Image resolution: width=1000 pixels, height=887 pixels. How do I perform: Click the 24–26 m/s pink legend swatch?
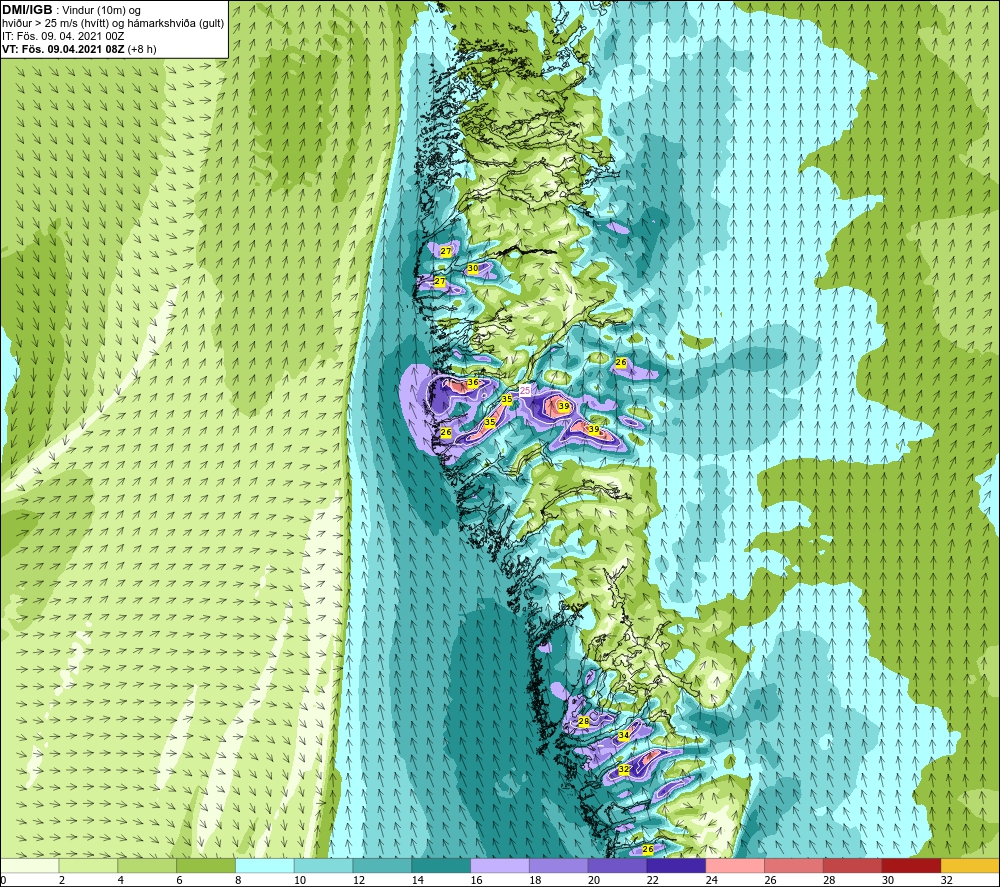tap(735, 866)
